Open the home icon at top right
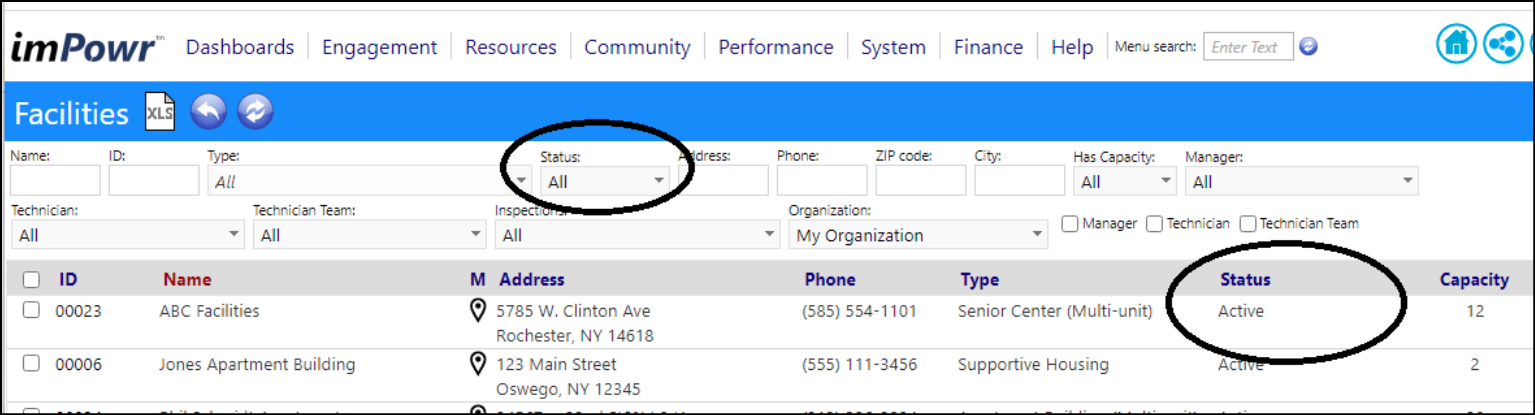The height and width of the screenshot is (415, 1535). [1457, 45]
